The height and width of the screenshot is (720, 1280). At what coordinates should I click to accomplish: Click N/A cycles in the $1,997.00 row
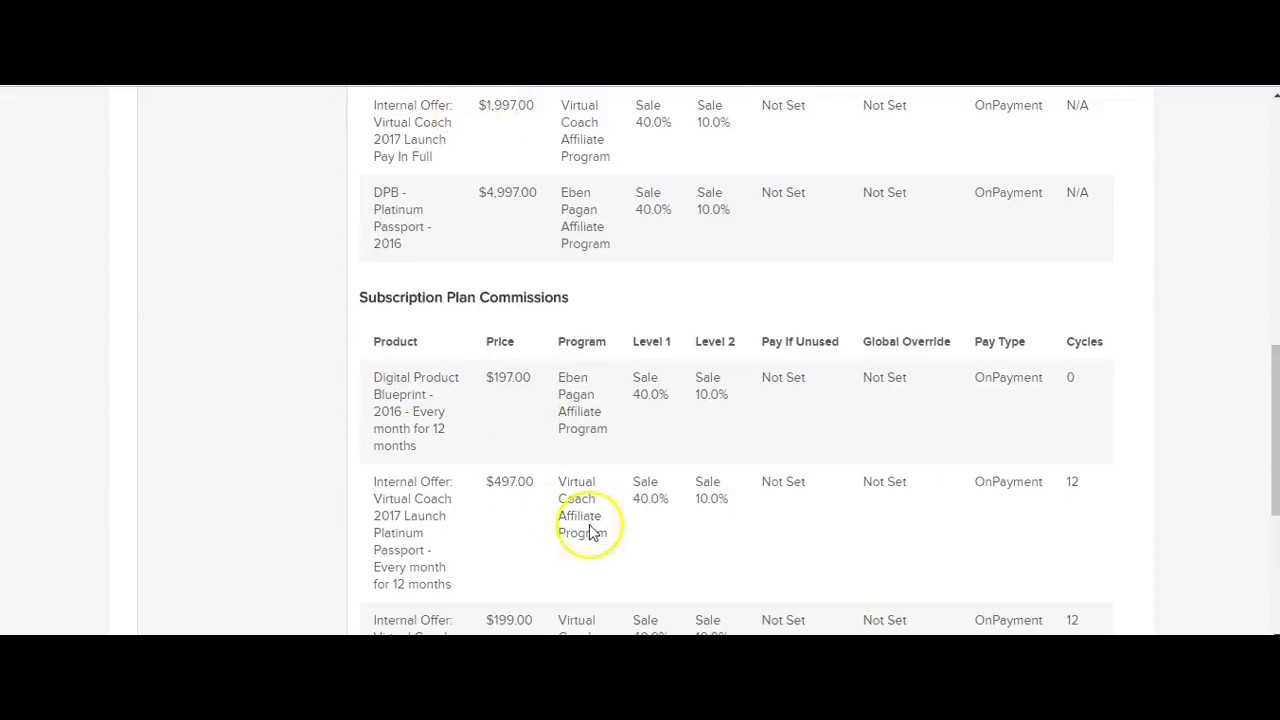pos(1077,105)
